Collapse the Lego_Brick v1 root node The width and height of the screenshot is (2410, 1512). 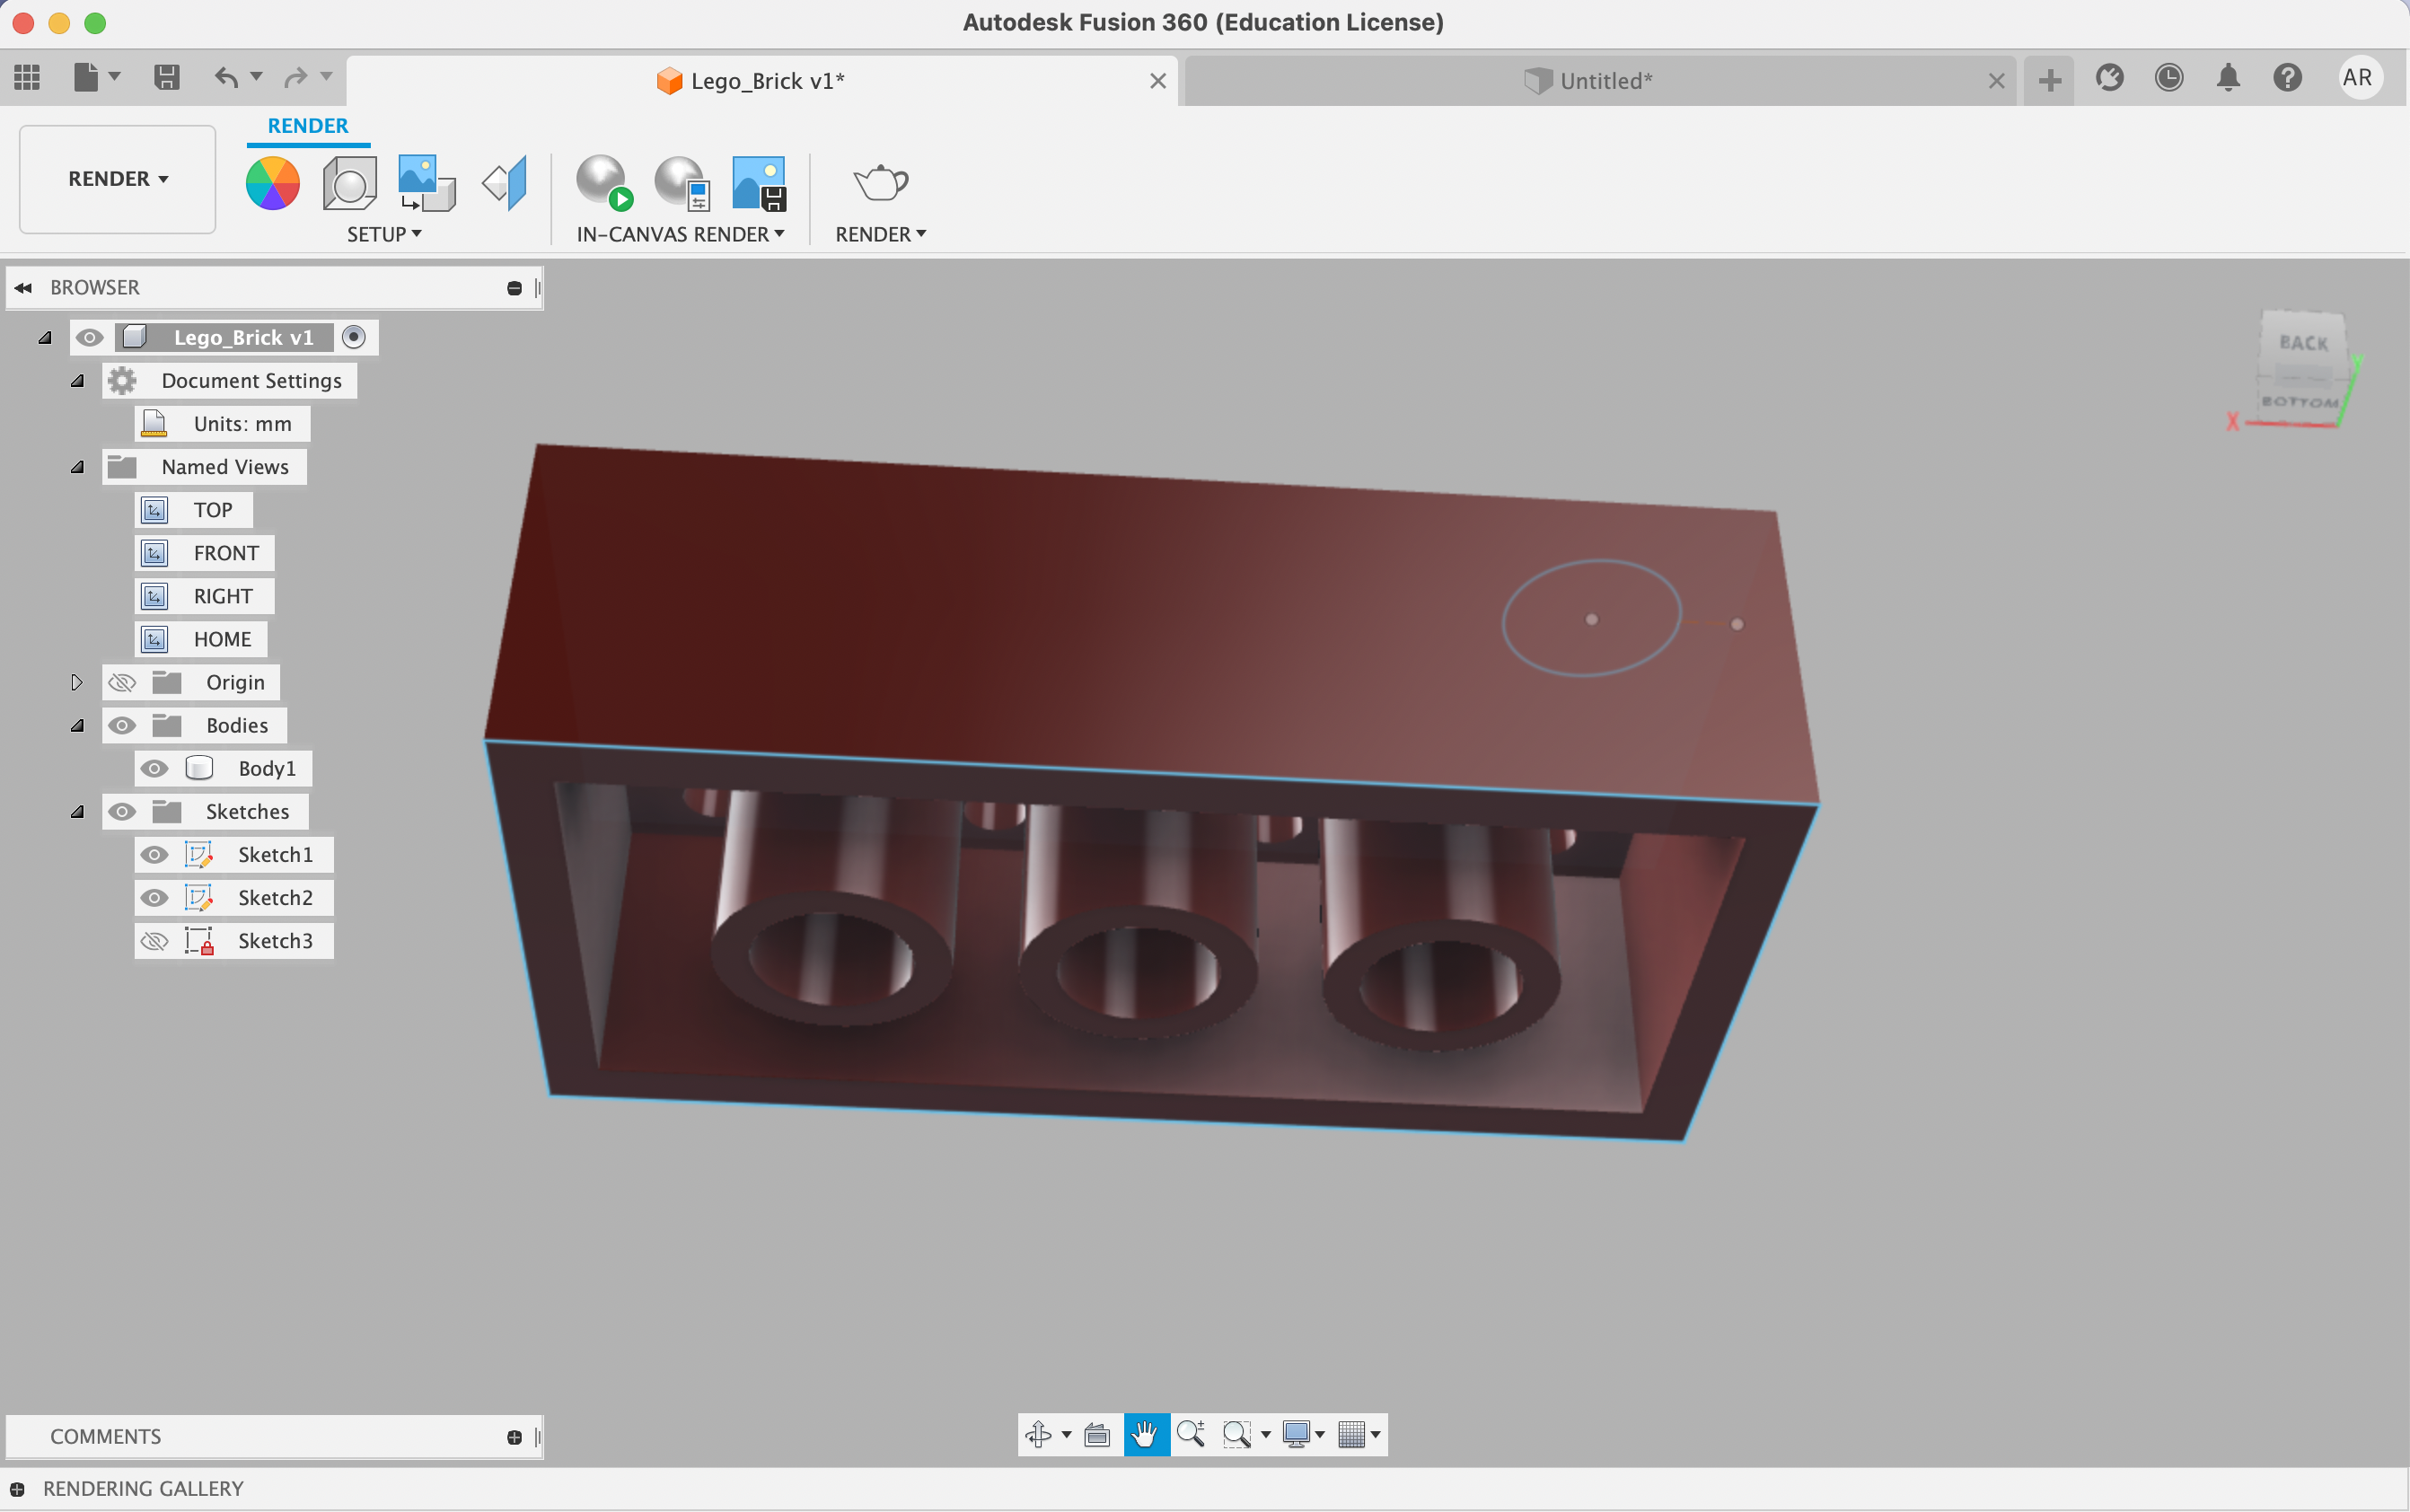(x=45, y=338)
